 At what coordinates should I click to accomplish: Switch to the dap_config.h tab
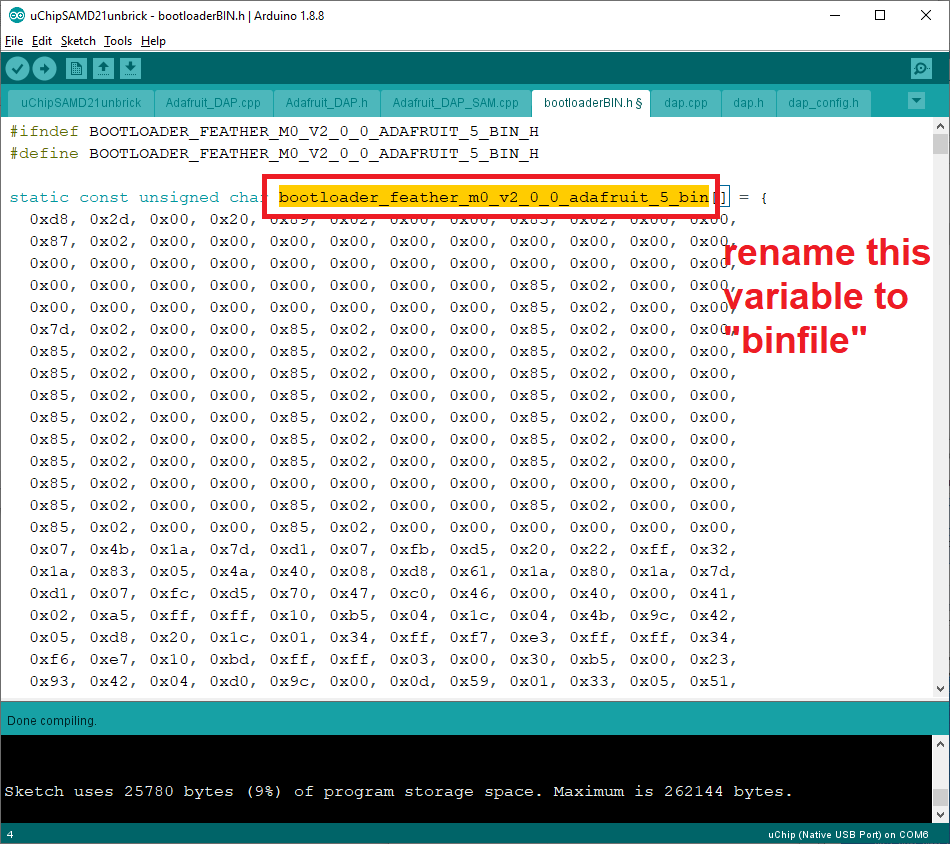(823, 103)
